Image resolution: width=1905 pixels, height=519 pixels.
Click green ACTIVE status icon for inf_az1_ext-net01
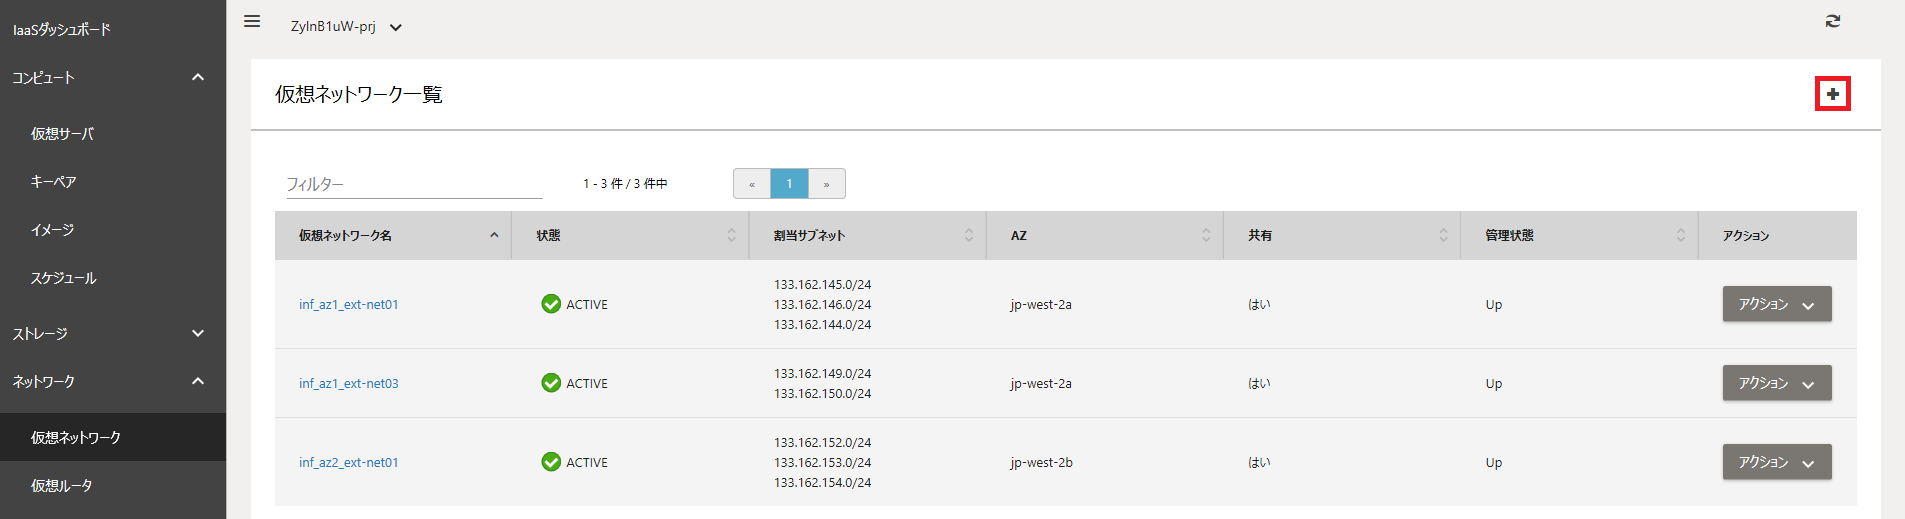coord(551,304)
